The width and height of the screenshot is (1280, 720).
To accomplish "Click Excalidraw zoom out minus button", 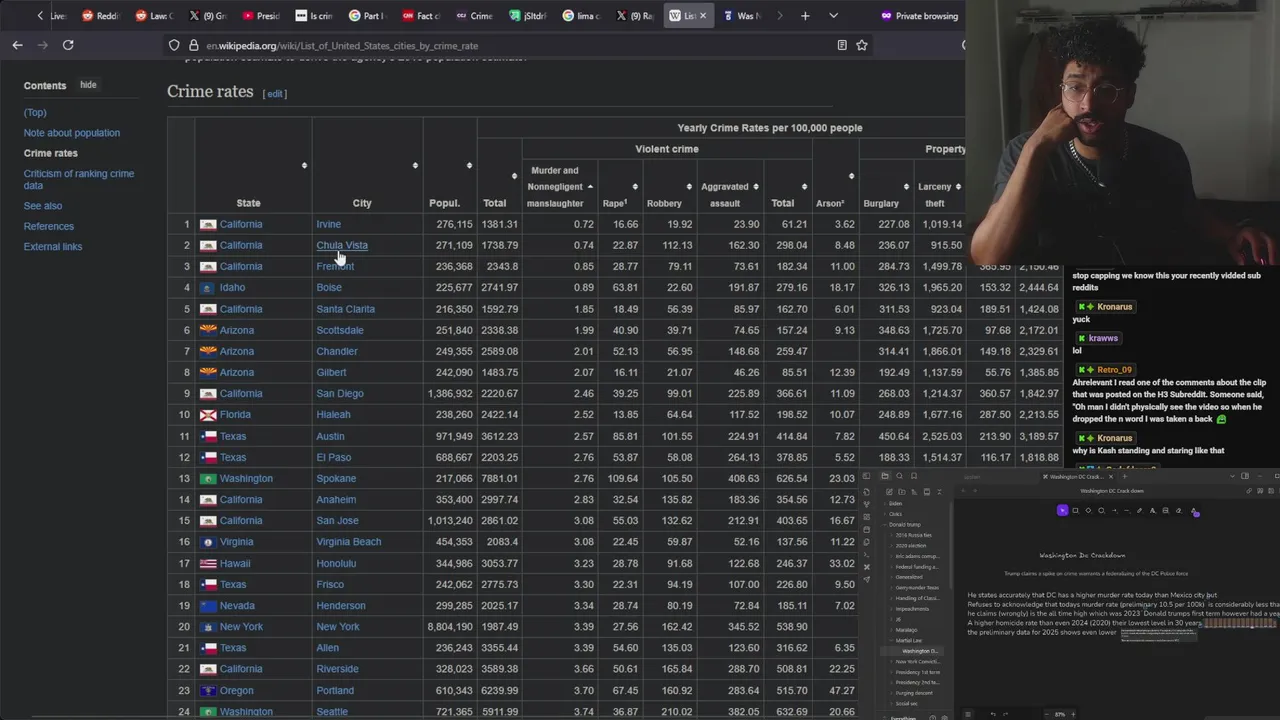I will pos(1046,714).
